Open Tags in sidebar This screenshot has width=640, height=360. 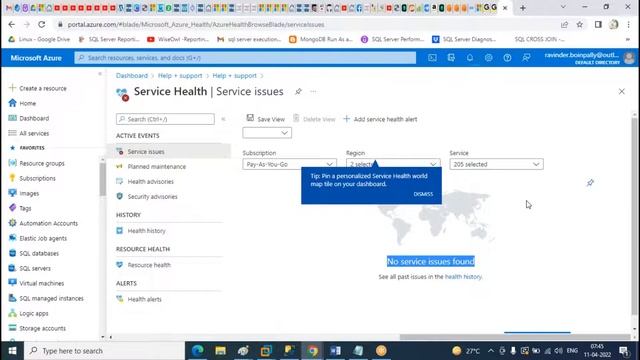click(x=20, y=208)
